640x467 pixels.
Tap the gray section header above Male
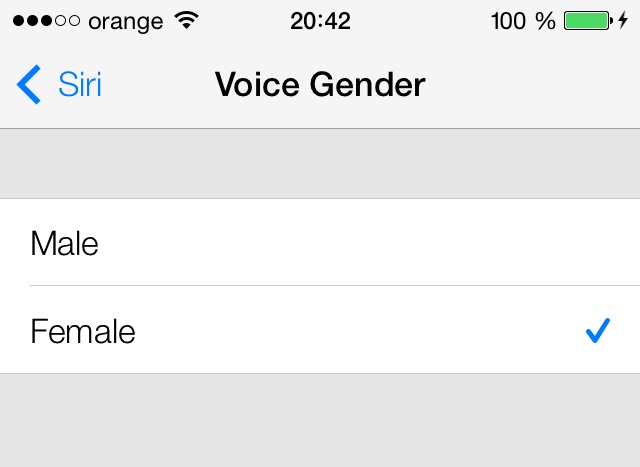click(x=320, y=164)
